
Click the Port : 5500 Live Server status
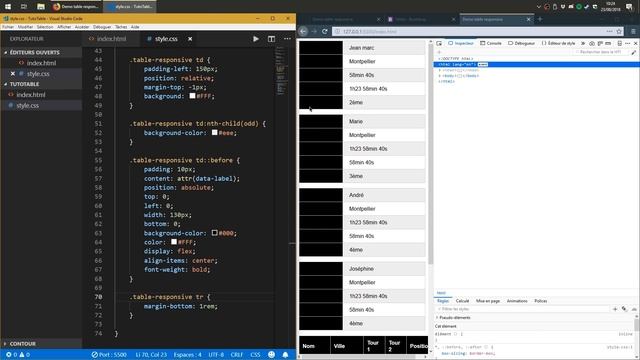109,355
